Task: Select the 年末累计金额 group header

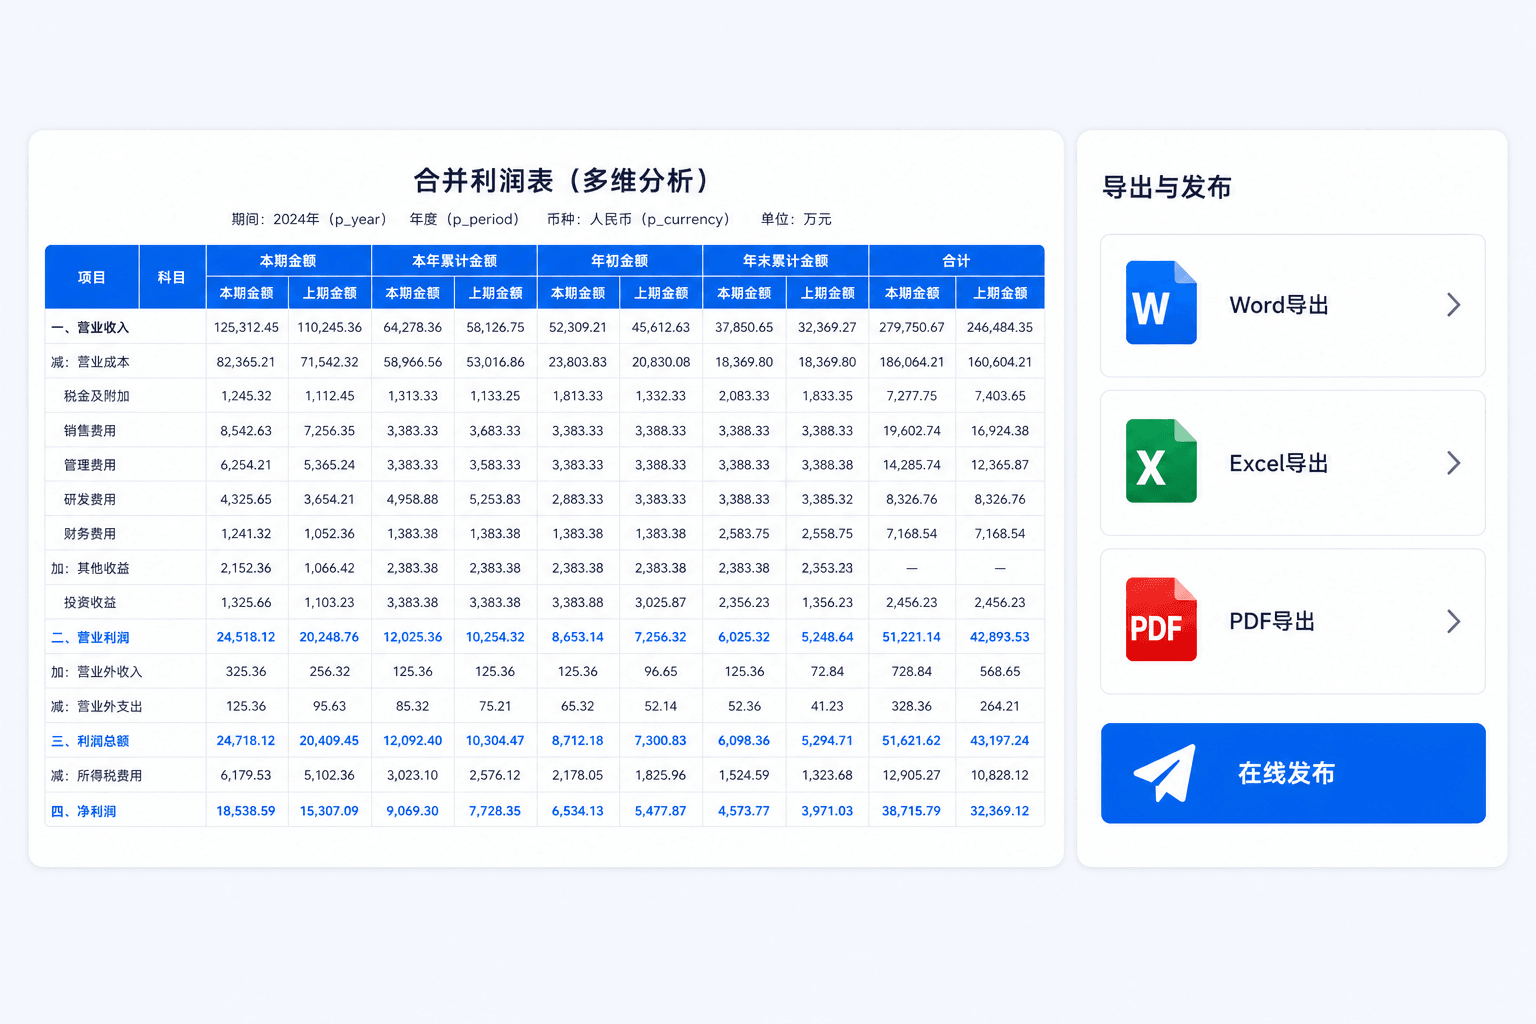Action: (x=786, y=260)
